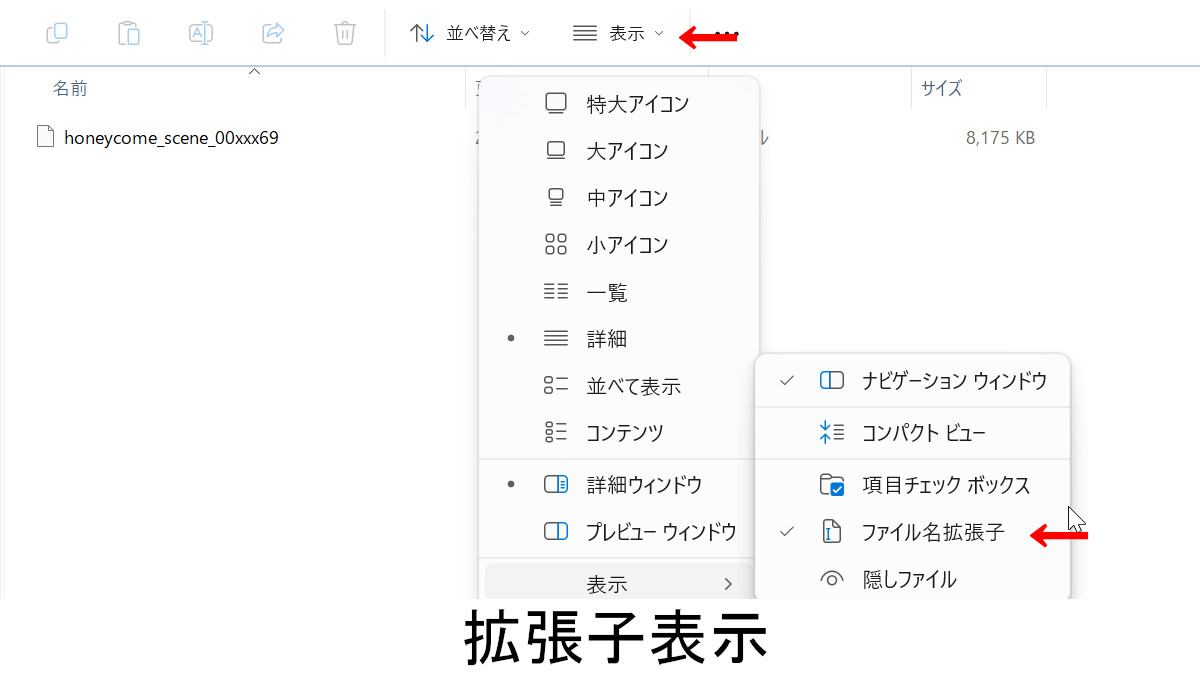
Task: Click the 名前 (Name) column sort chevron
Action: [254, 71]
